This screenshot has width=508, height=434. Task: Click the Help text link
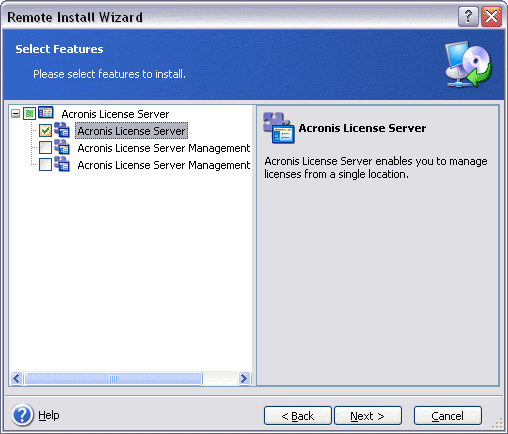[x=49, y=415]
